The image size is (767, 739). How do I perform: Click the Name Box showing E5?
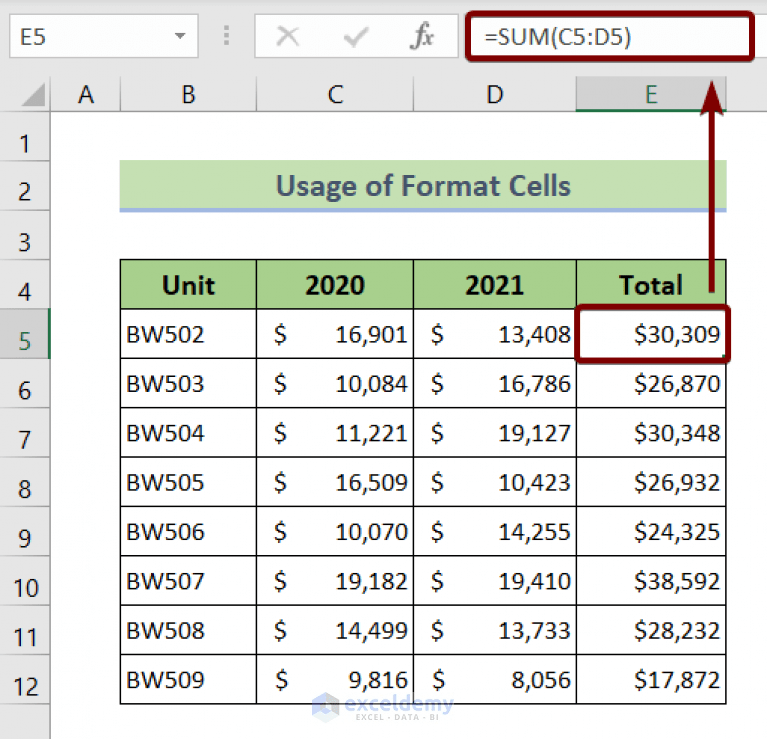(x=104, y=36)
